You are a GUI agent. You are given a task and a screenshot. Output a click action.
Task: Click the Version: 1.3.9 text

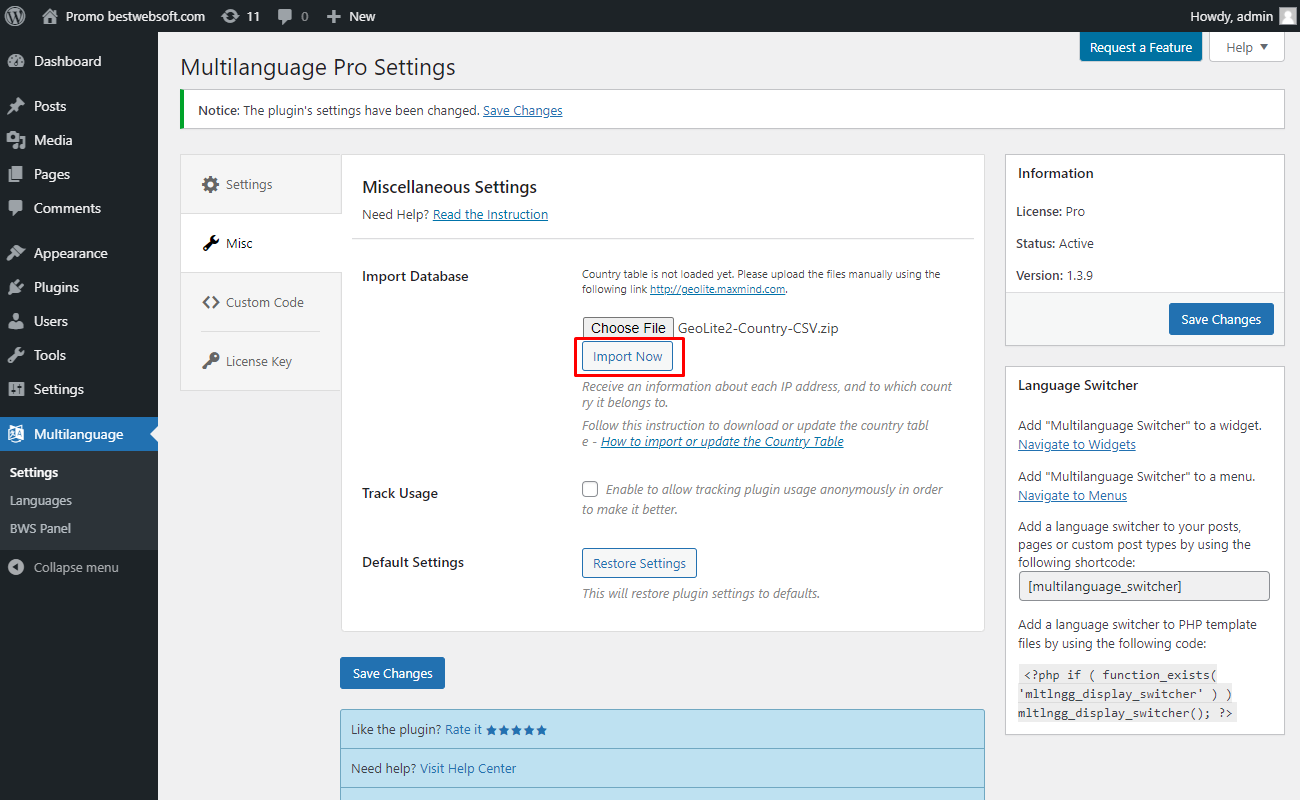pos(1054,275)
